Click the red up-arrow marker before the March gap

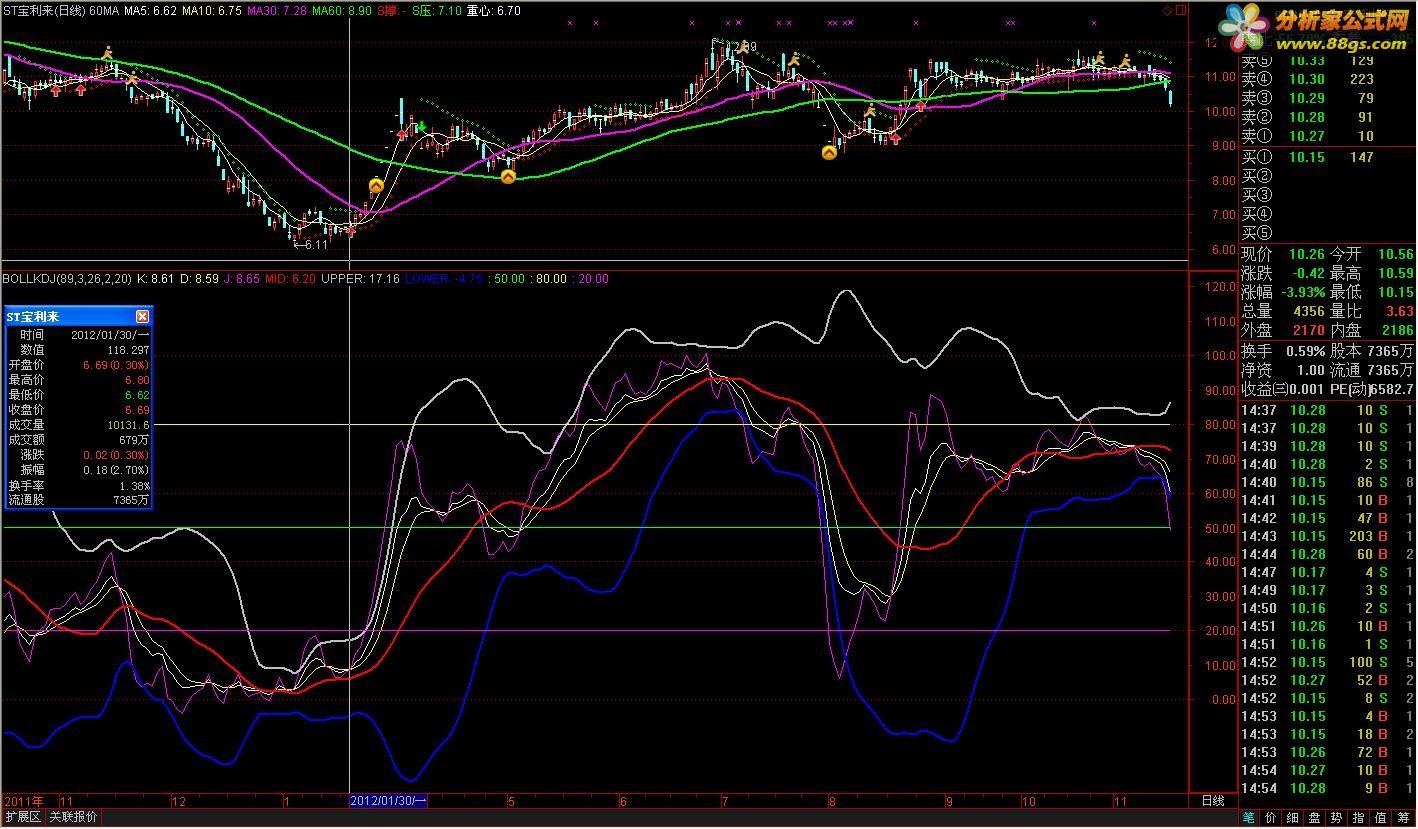click(x=402, y=133)
